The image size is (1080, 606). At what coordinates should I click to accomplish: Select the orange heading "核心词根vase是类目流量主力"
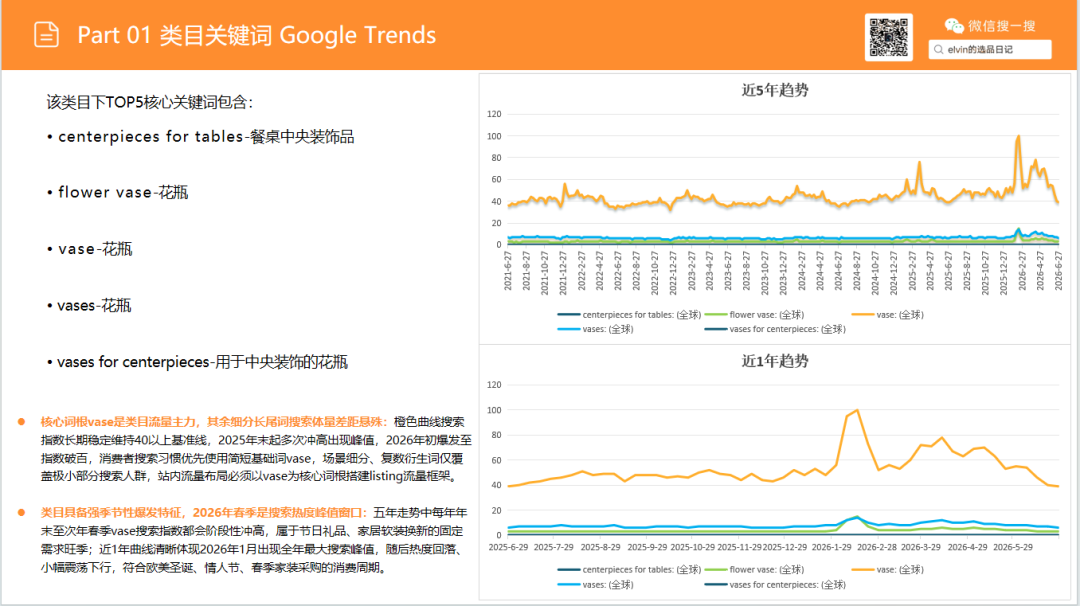(120, 421)
